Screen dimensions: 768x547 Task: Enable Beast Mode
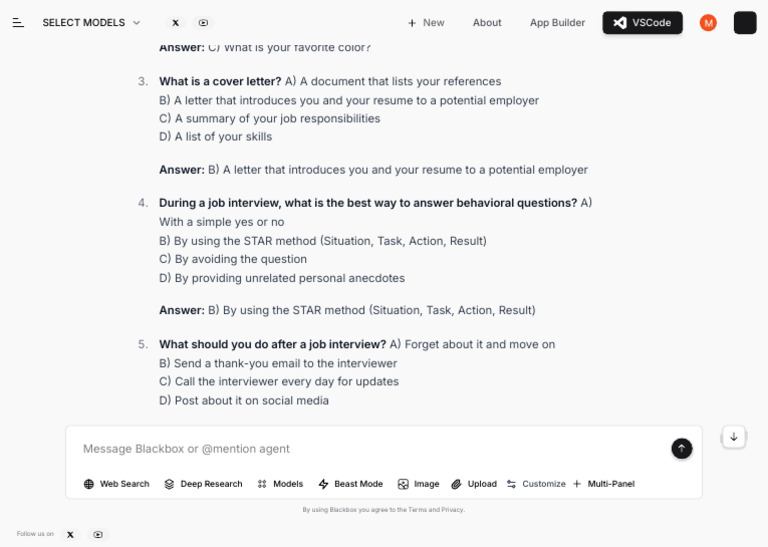click(x=350, y=484)
